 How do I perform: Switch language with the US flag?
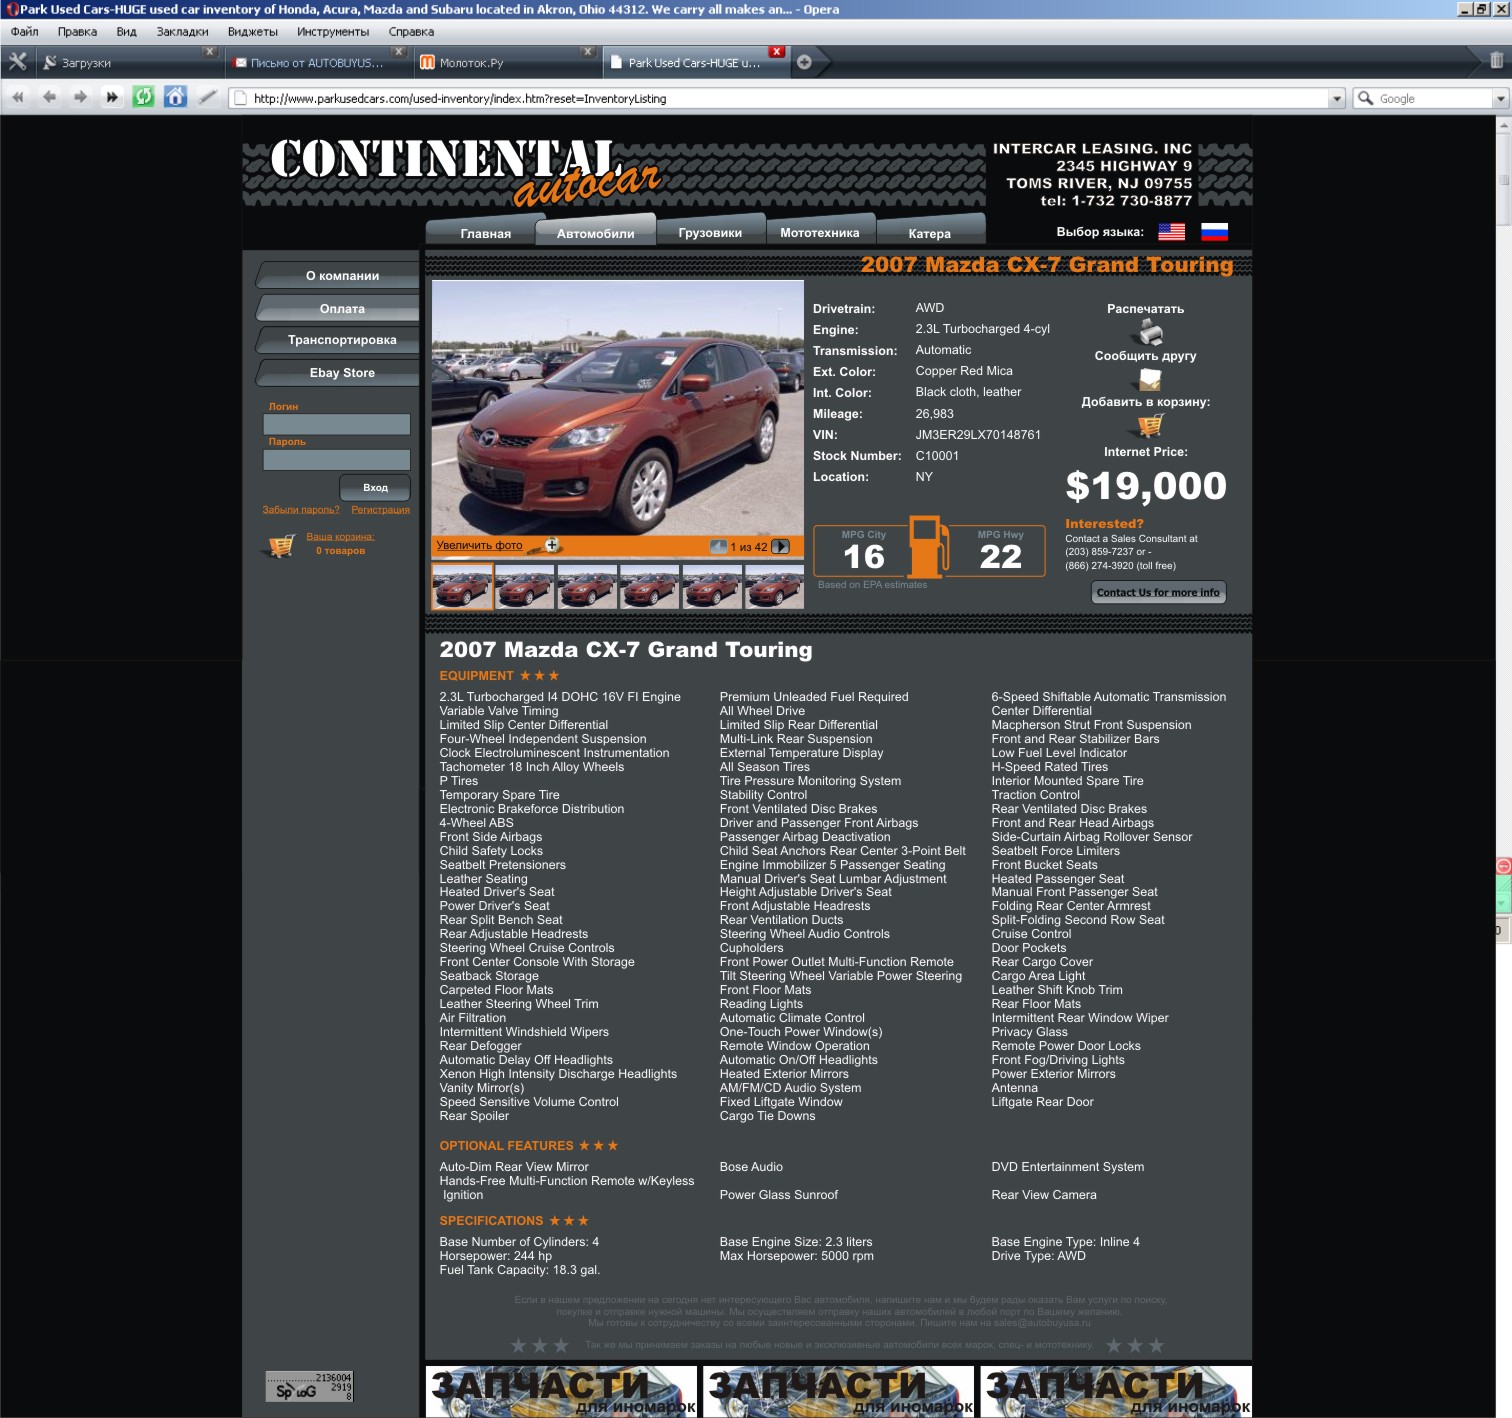coord(1171,232)
